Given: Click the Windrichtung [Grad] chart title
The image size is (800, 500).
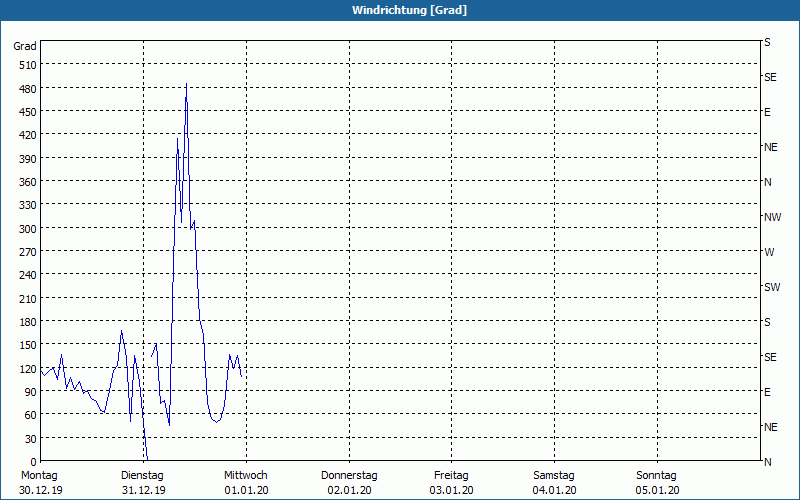Looking at the screenshot, I should click(x=409, y=10).
